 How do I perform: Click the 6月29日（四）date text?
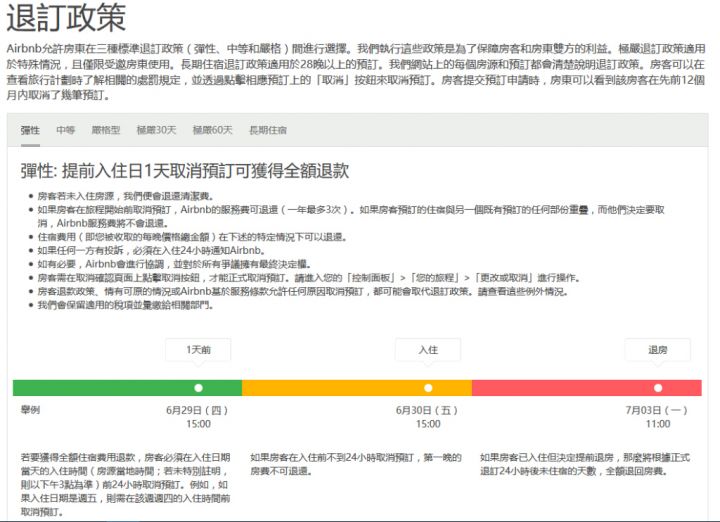[198, 410]
